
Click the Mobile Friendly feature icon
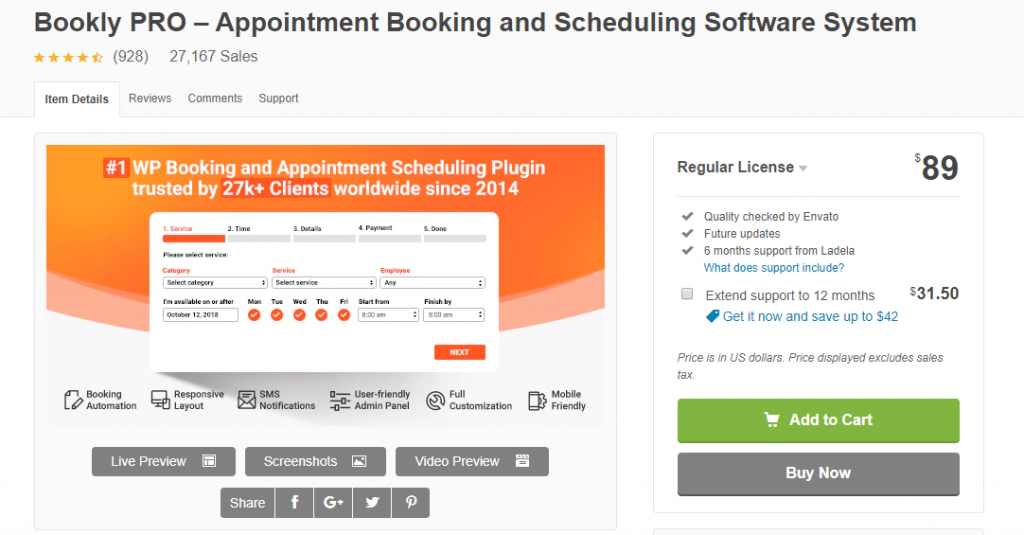(x=536, y=400)
